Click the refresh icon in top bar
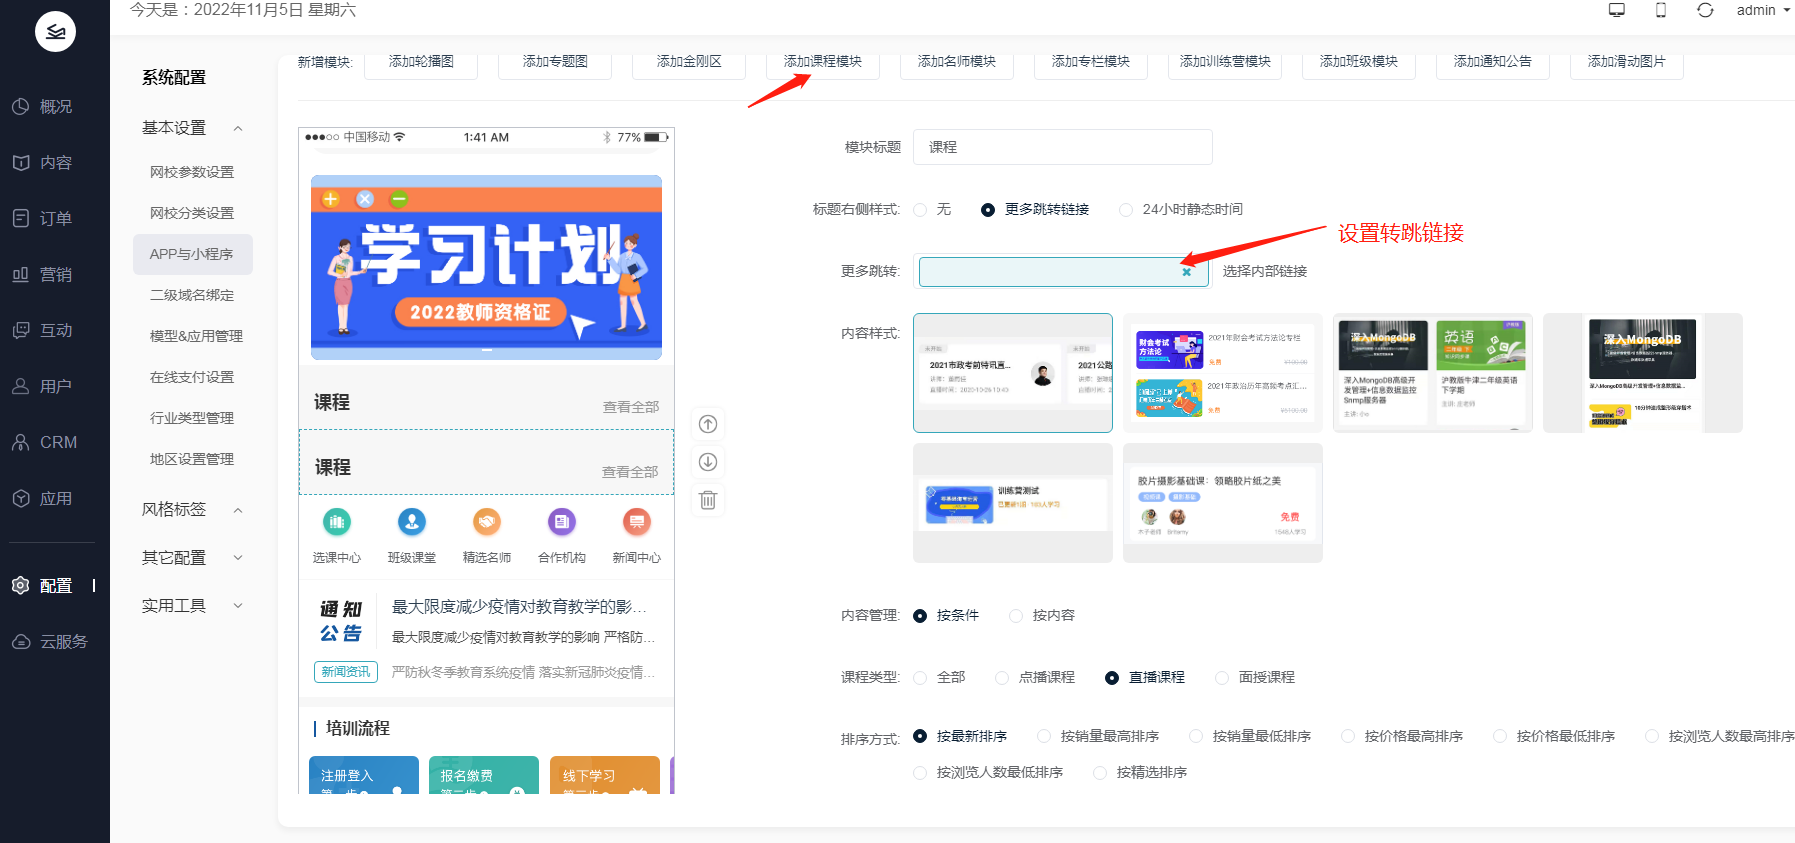The width and height of the screenshot is (1795, 843). tap(1705, 10)
